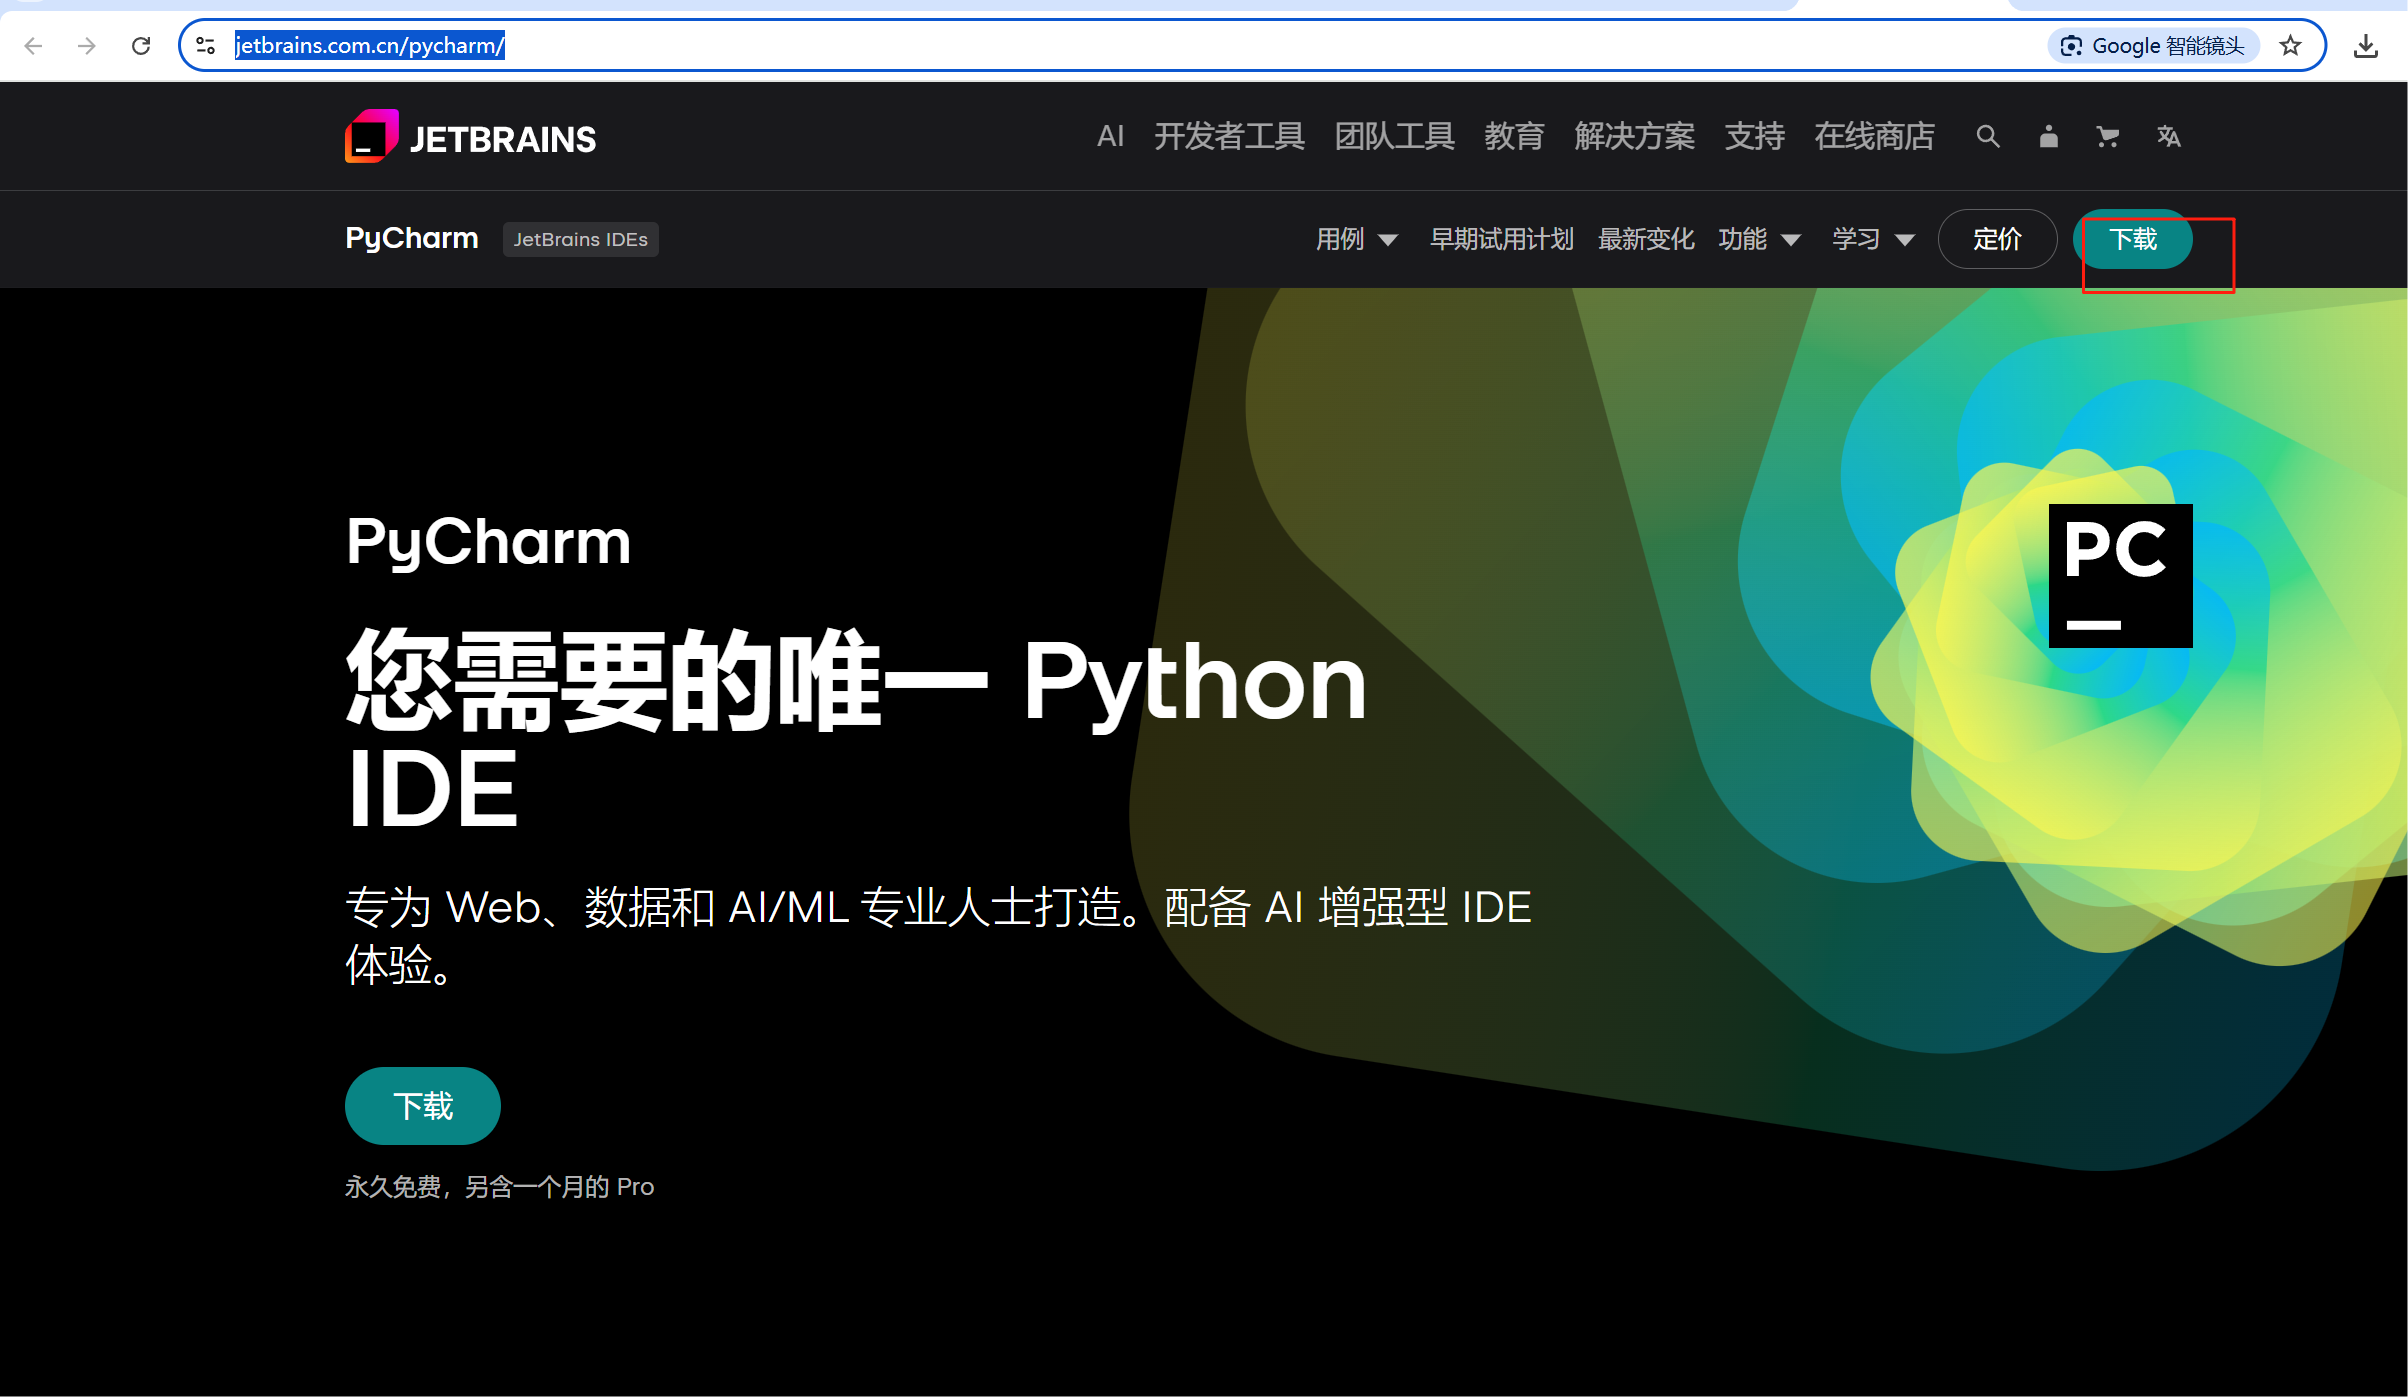2408x1397 pixels.
Task: Open 早期试用计划 link
Action: coord(1501,239)
